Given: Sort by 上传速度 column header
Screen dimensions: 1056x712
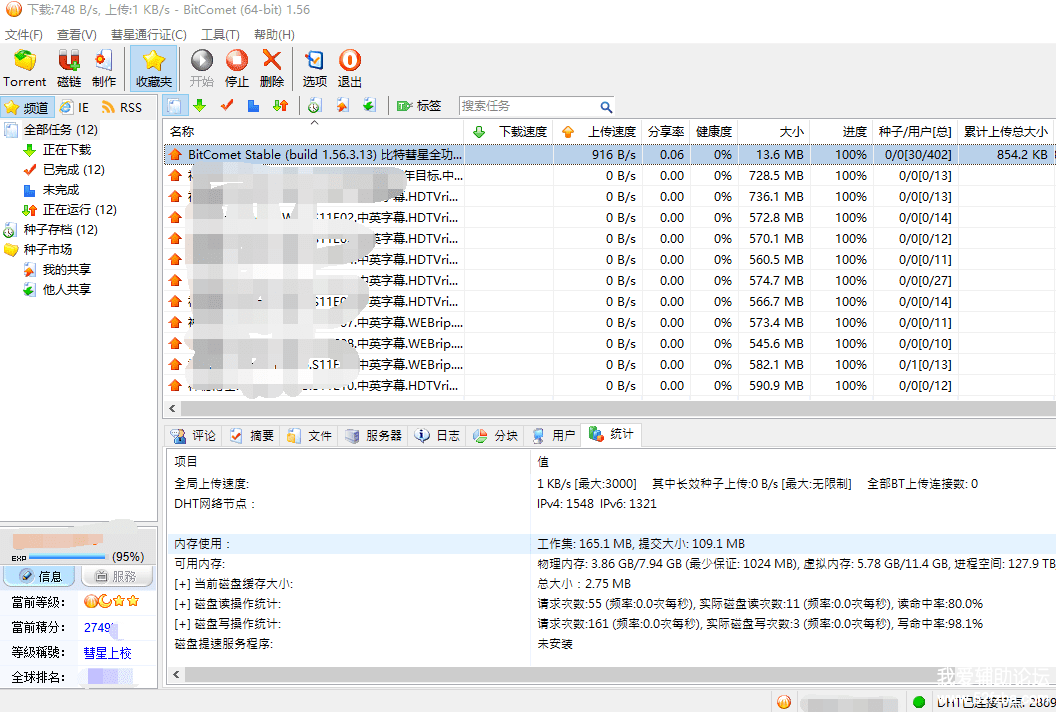Looking at the screenshot, I should (598, 132).
